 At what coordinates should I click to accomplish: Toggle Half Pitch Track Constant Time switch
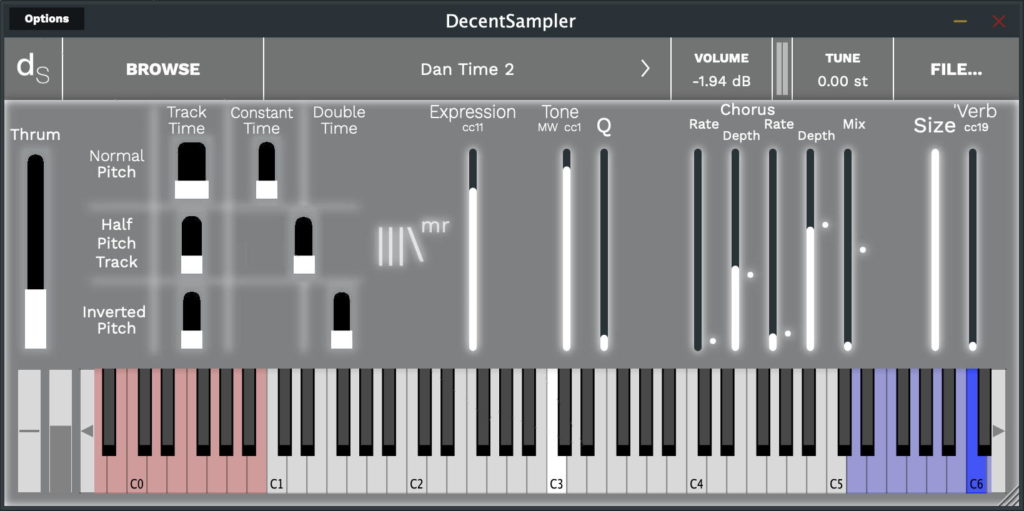(x=304, y=245)
